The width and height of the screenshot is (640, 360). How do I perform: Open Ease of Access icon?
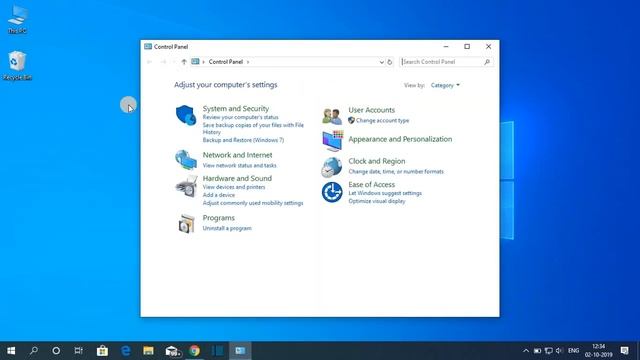tap(332, 192)
